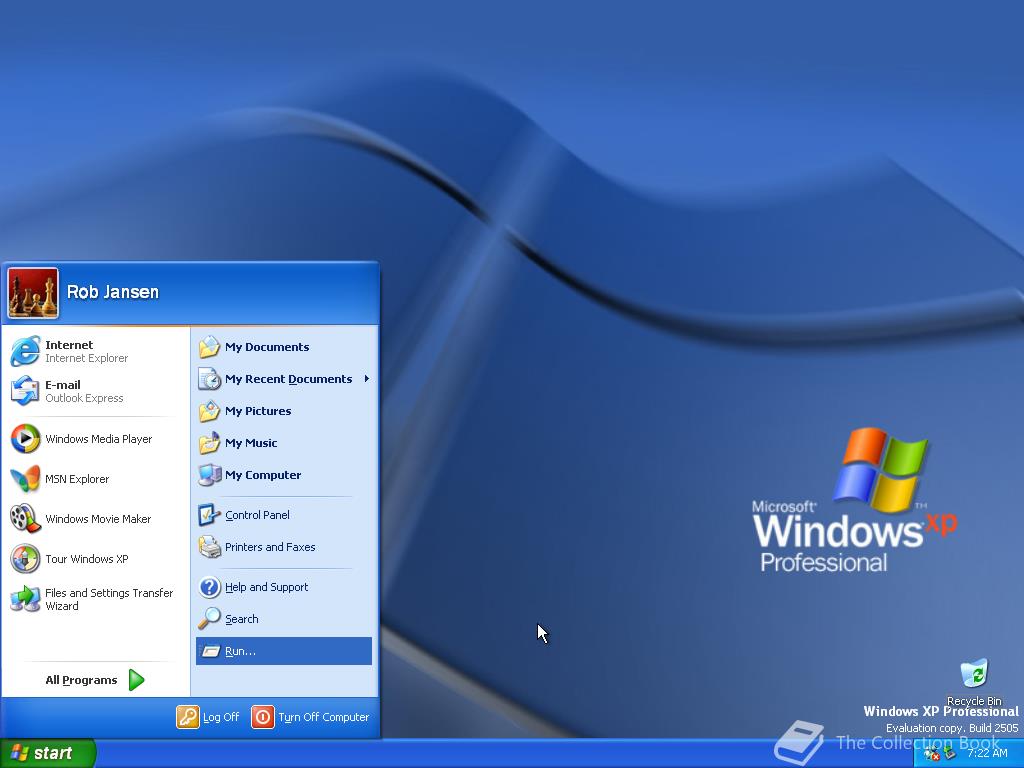Click Rob Jansen's chess user picture
The height and width of the screenshot is (768, 1024).
[33, 293]
